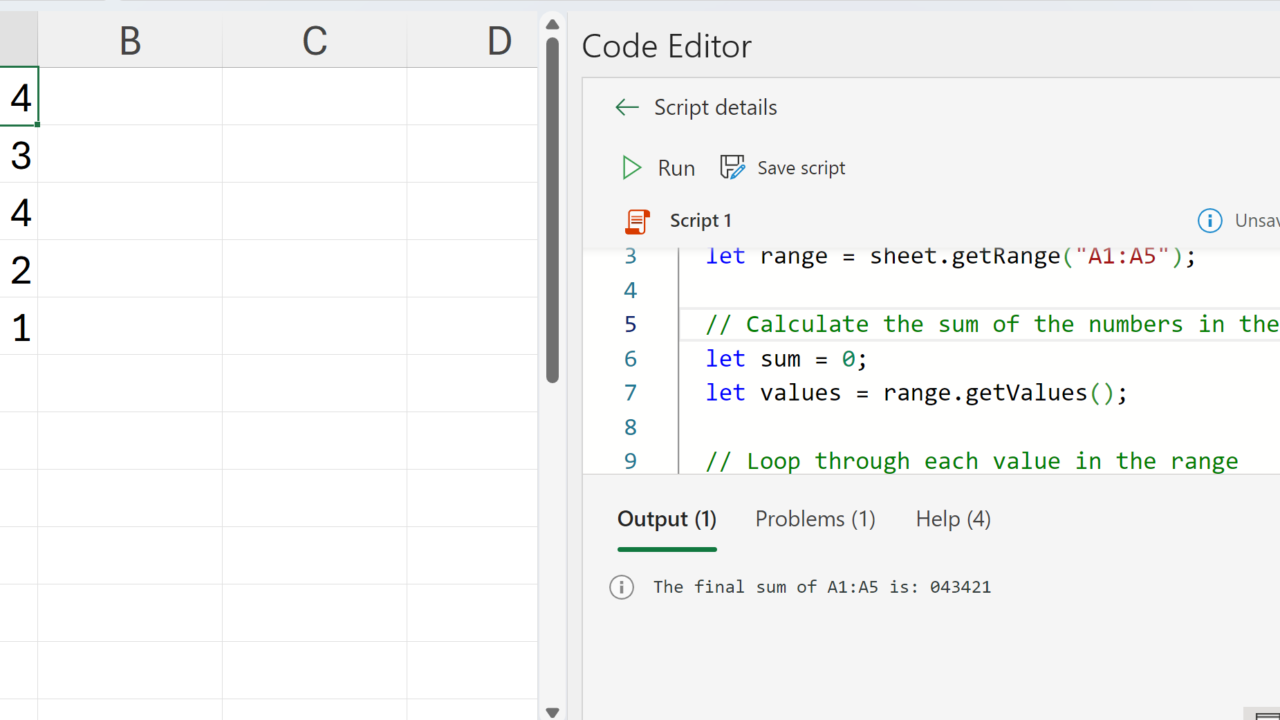This screenshot has width=1280, height=720.
Task: Click the info icon beside the output message
Action: tap(621, 587)
